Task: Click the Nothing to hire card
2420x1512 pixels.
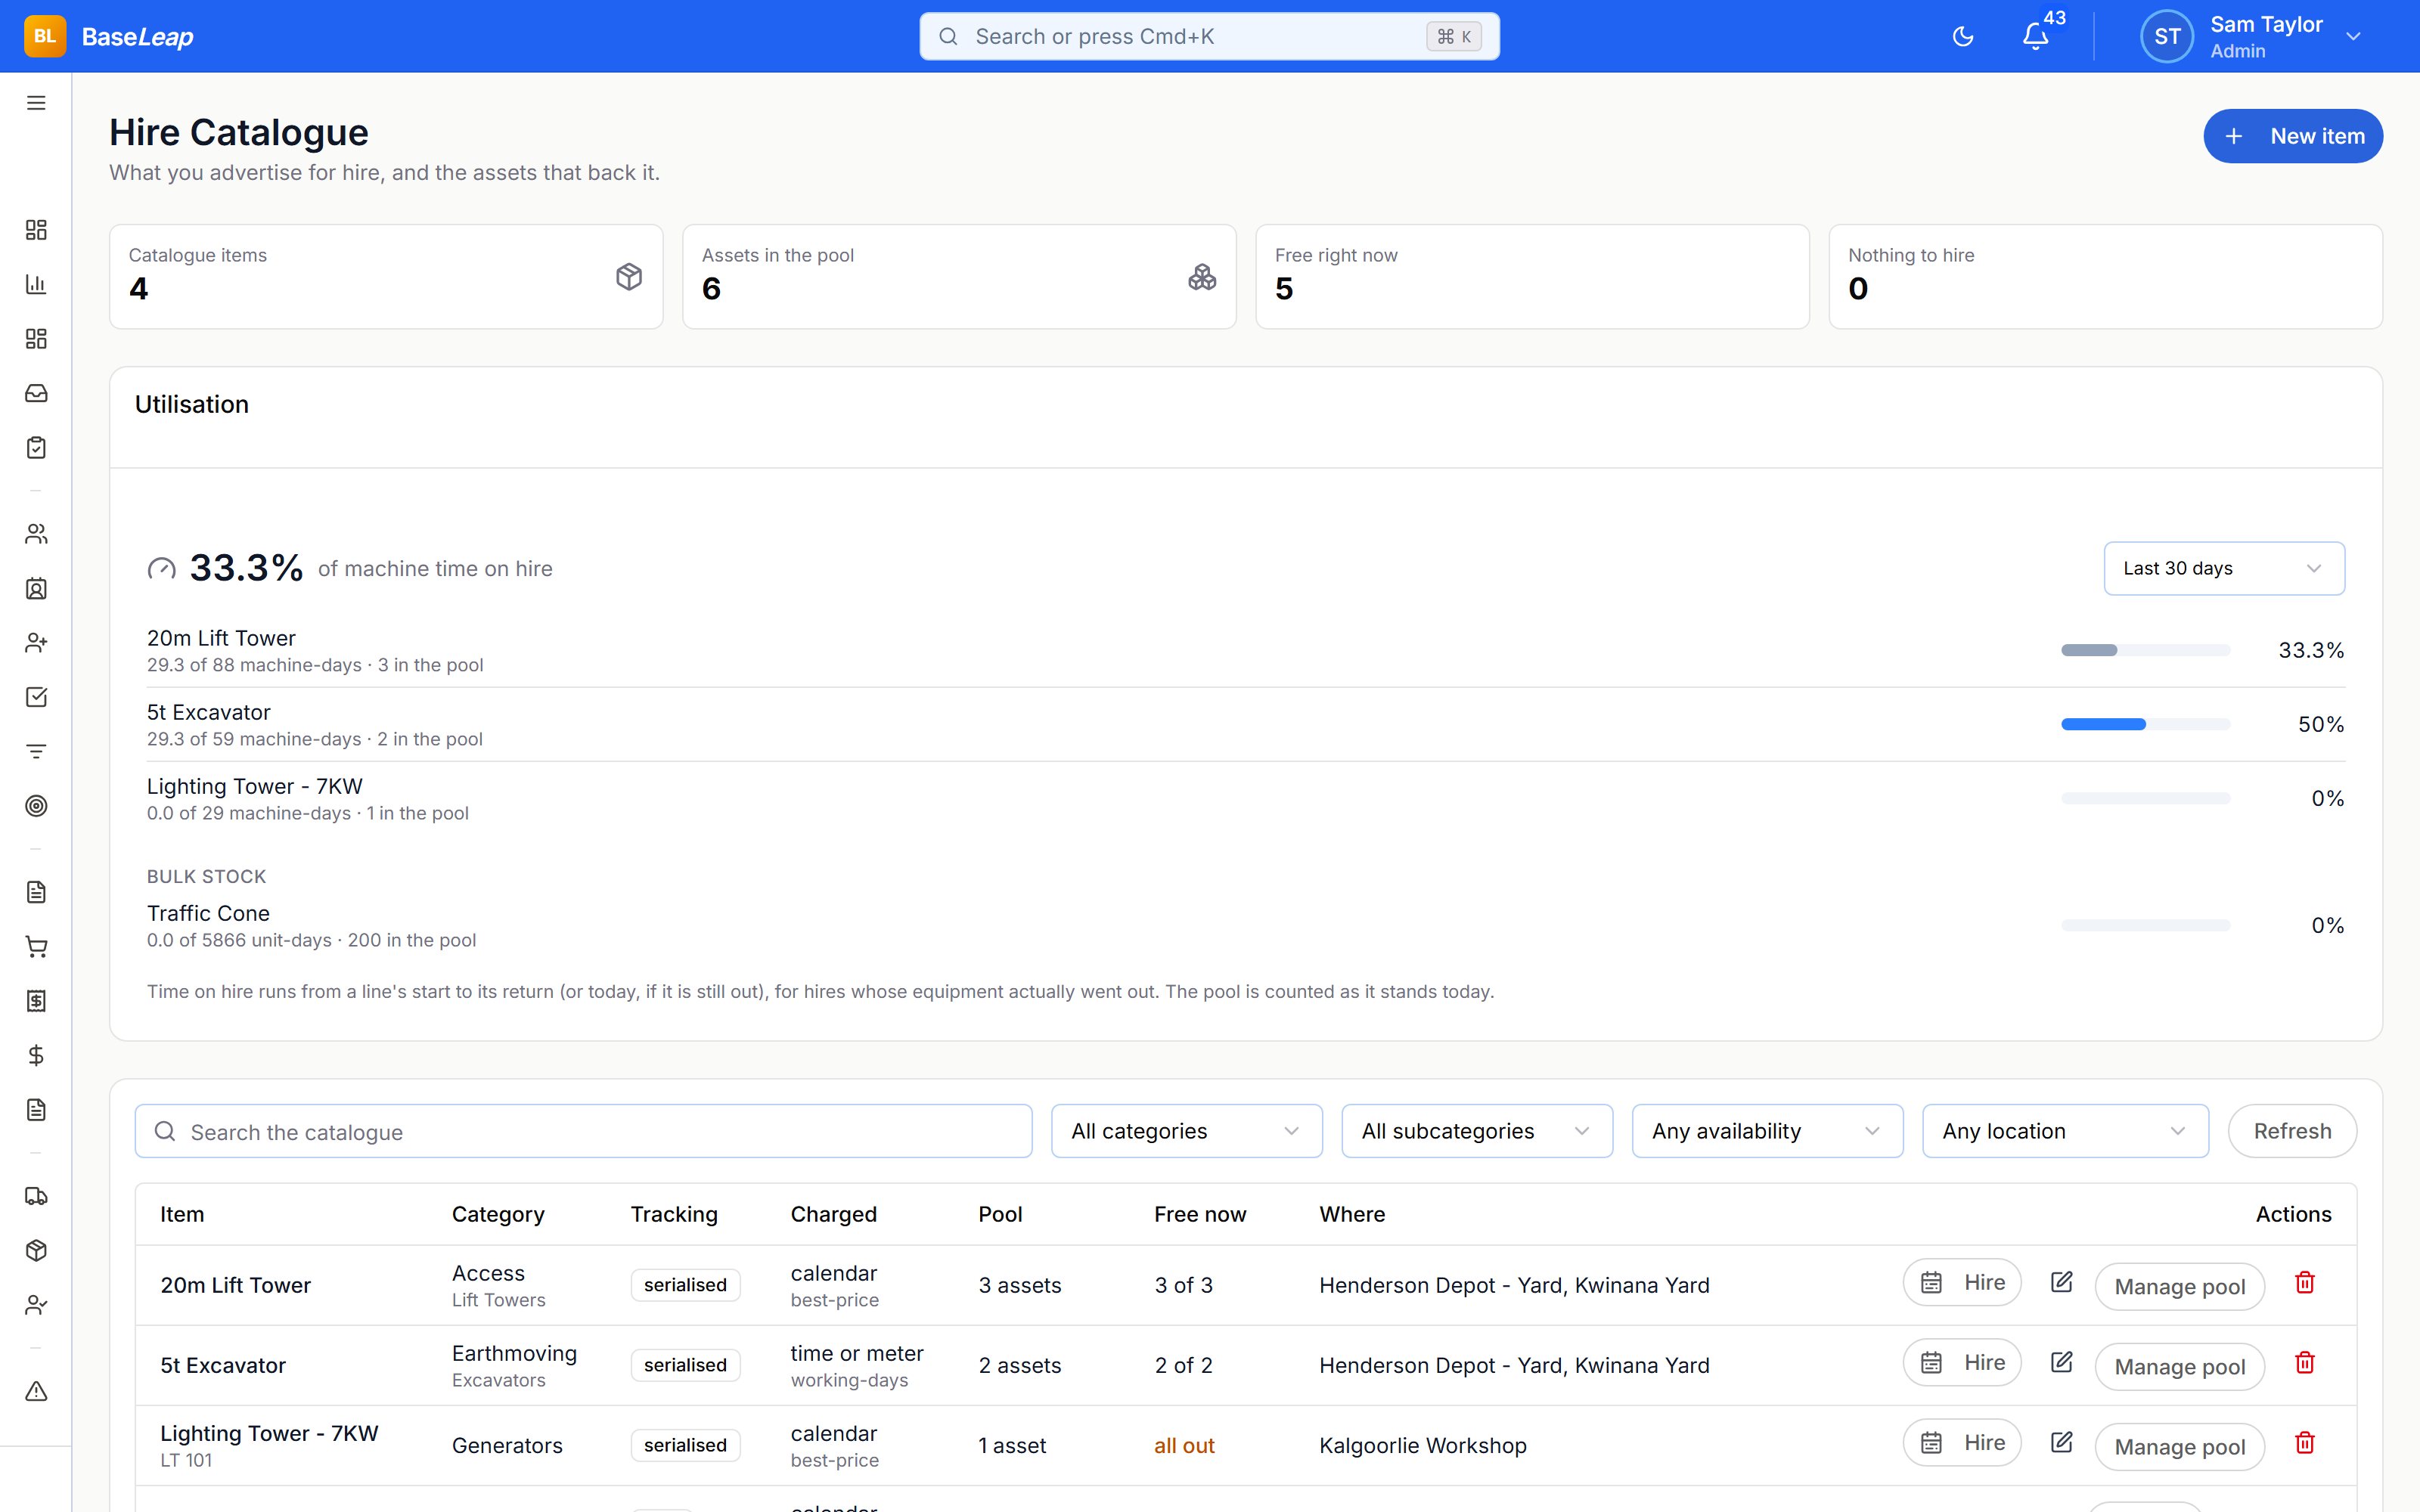Action: click(2105, 276)
